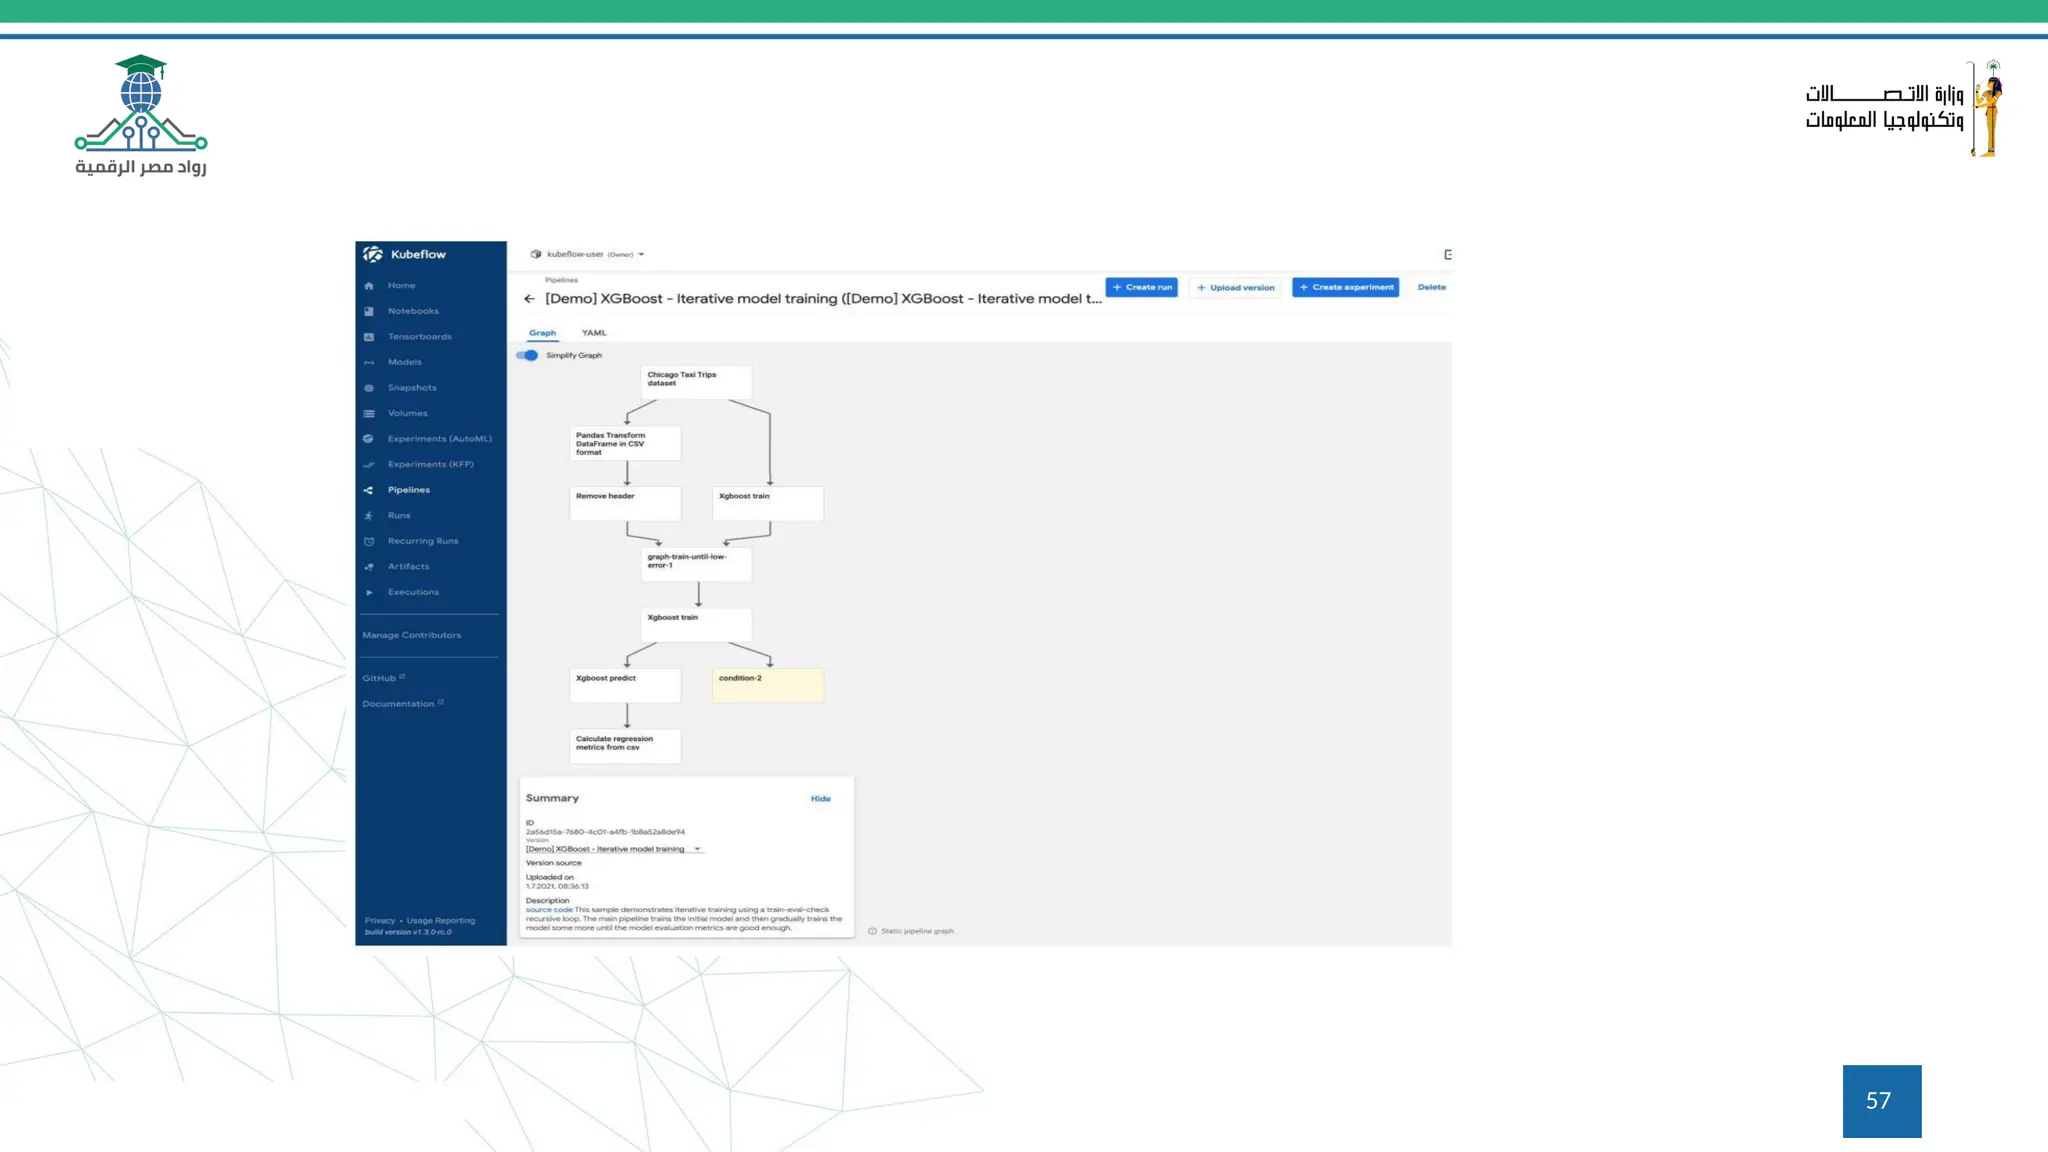
Task: Select the Graph tab
Action: [542, 333]
